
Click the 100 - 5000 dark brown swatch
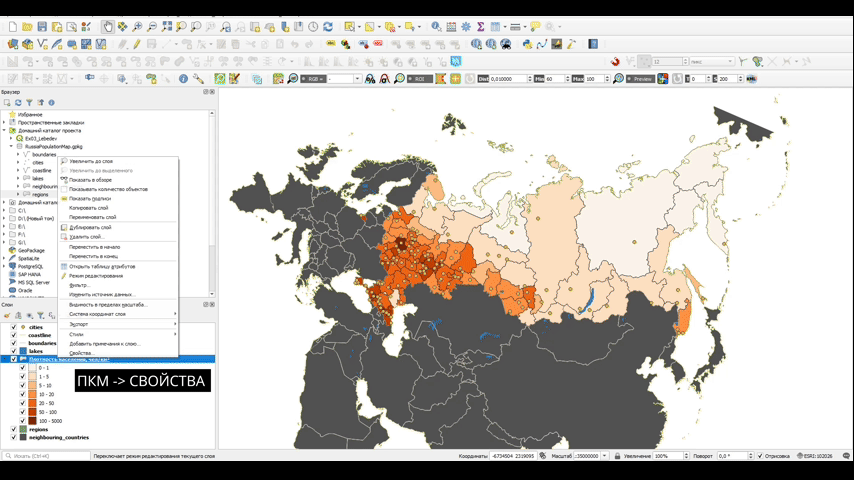click(31, 420)
